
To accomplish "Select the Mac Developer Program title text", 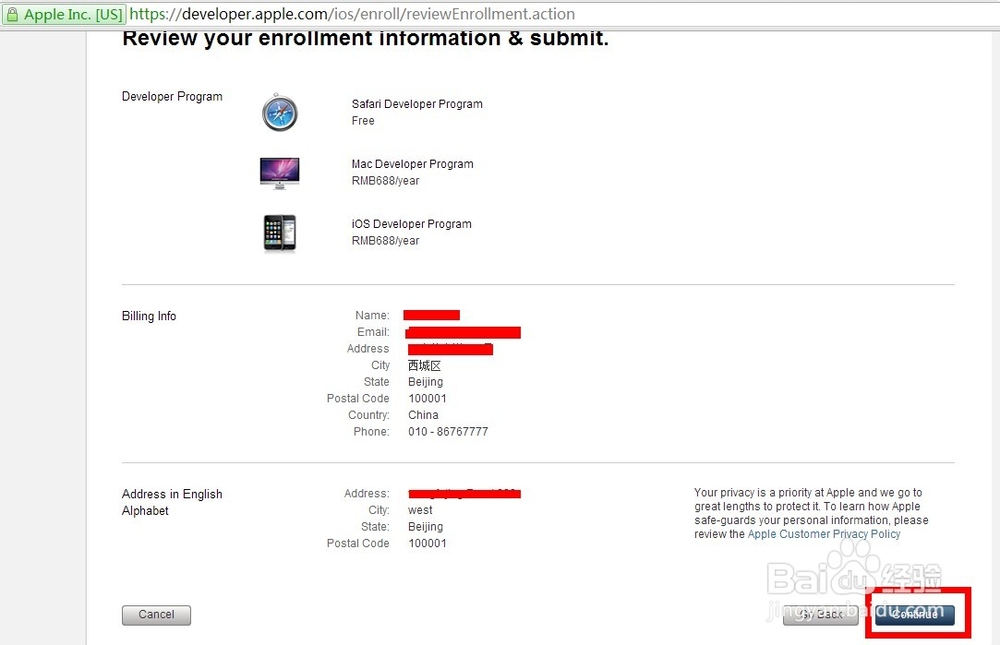I will tap(412, 164).
